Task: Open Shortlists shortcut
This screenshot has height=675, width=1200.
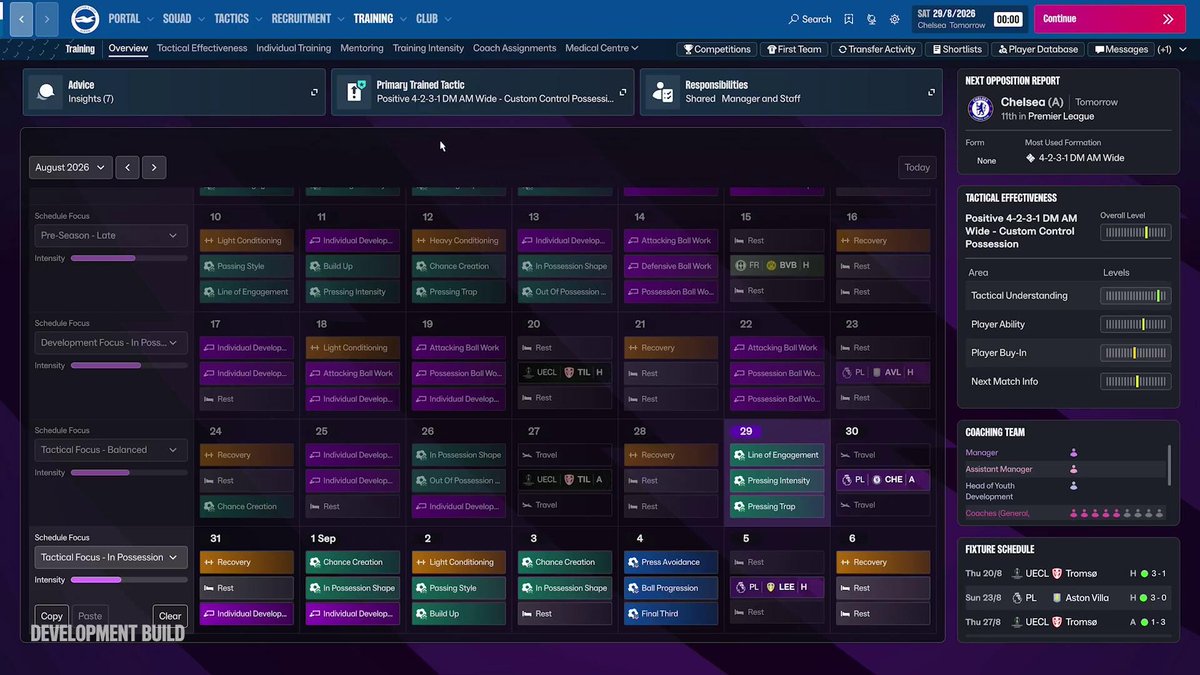Action: (957, 49)
